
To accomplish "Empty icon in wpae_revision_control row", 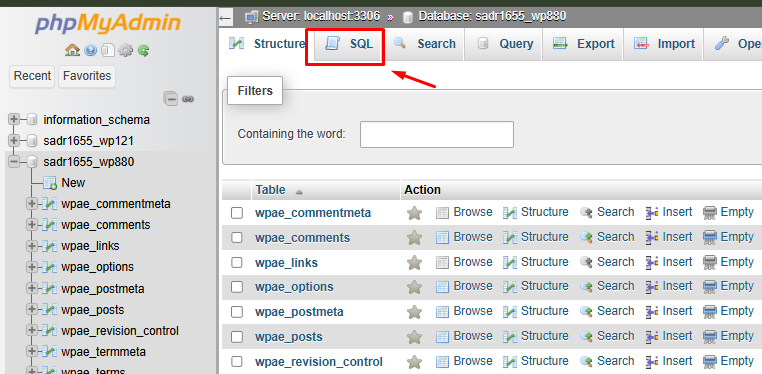I will (710, 362).
